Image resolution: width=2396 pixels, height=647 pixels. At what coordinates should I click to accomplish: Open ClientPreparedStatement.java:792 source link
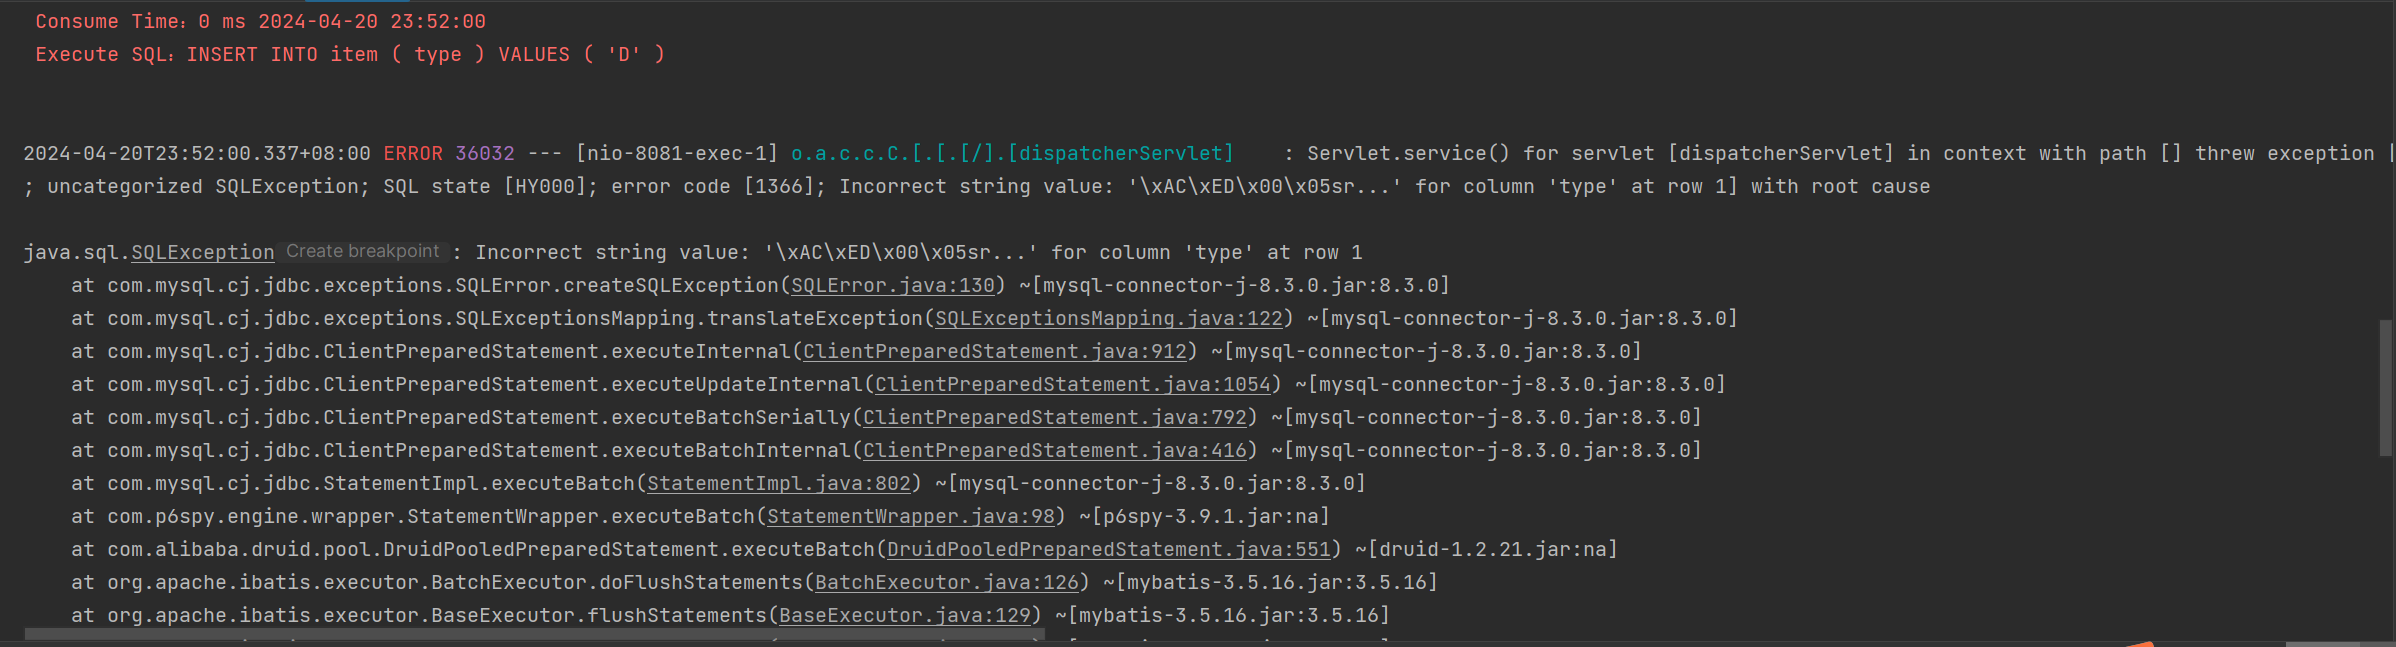click(x=1055, y=418)
